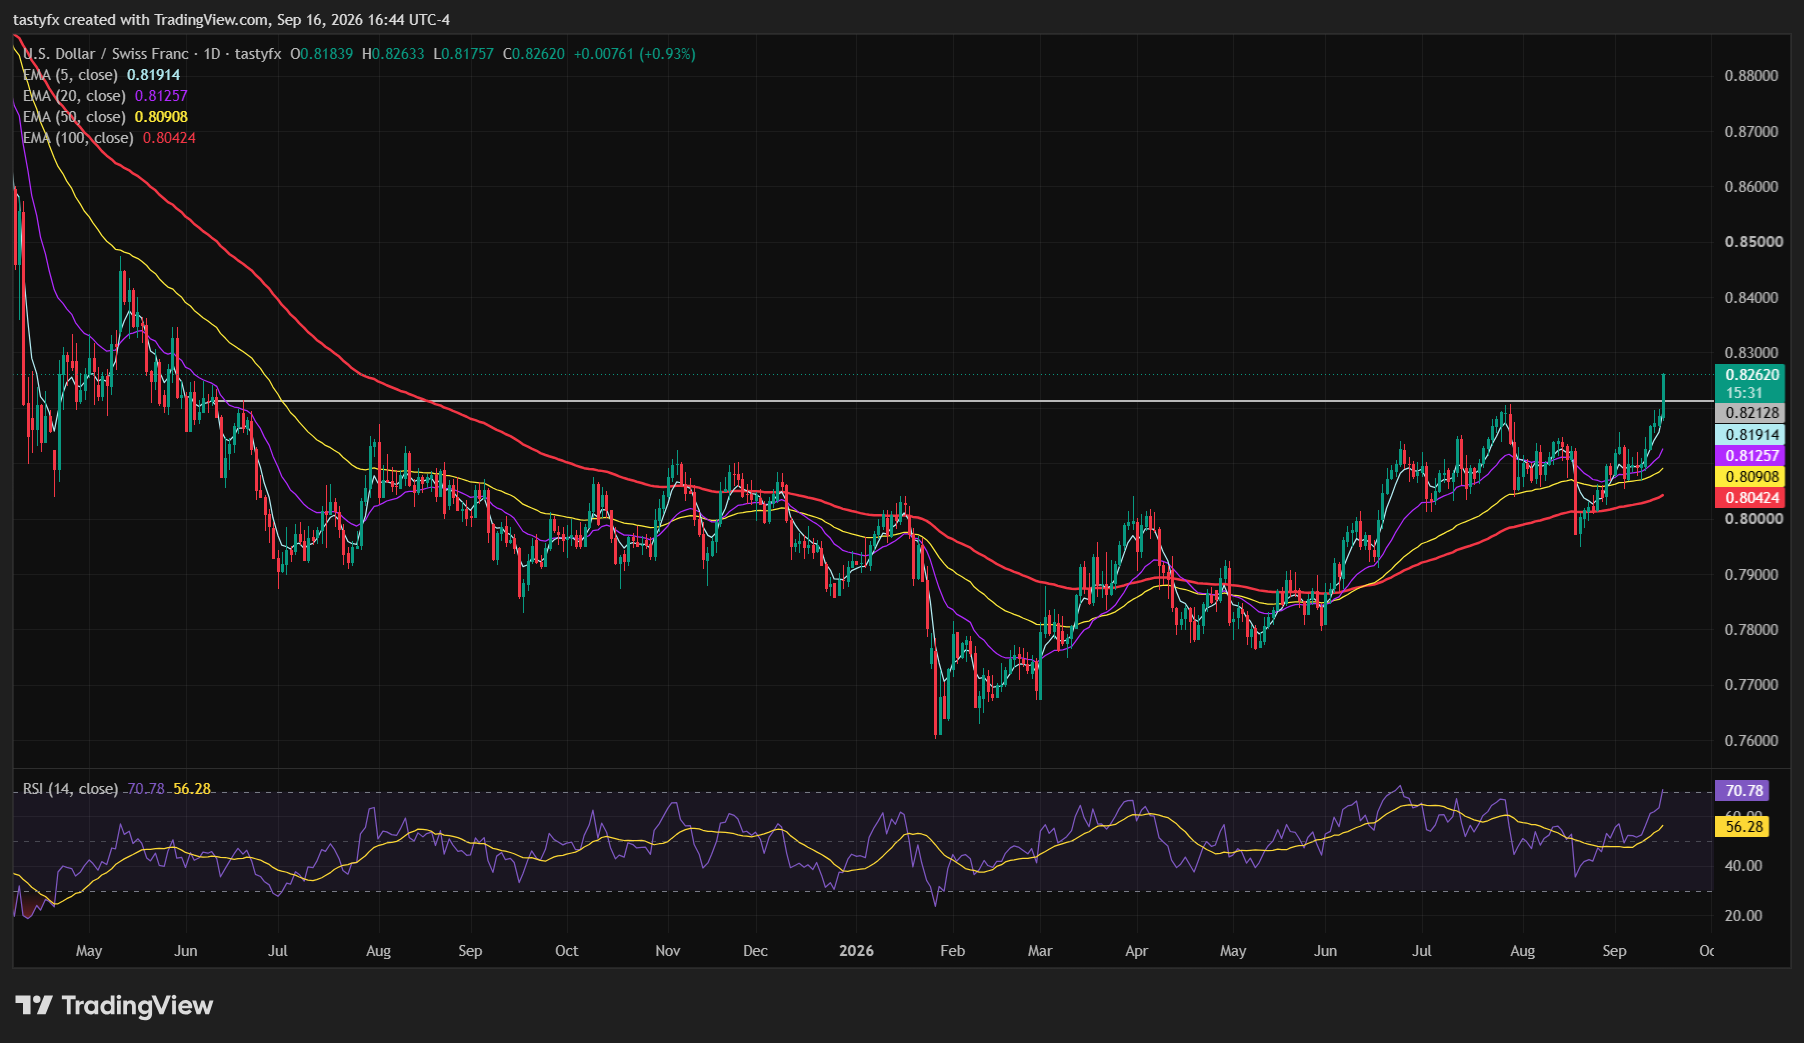Click the 20.00 RSI axis label

[x=1744, y=916]
